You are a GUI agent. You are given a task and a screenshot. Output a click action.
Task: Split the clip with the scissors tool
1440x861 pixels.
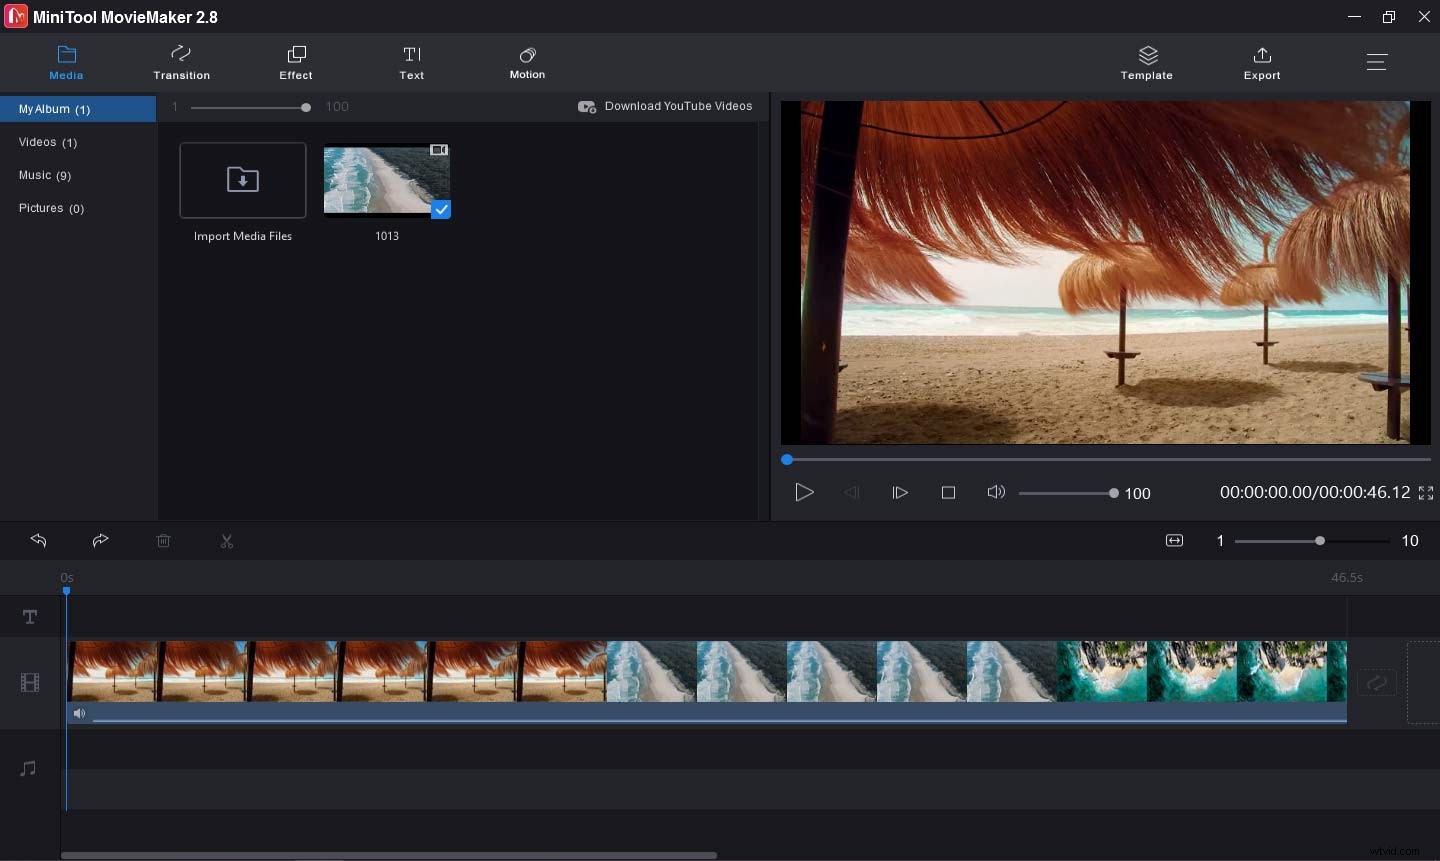tap(227, 541)
